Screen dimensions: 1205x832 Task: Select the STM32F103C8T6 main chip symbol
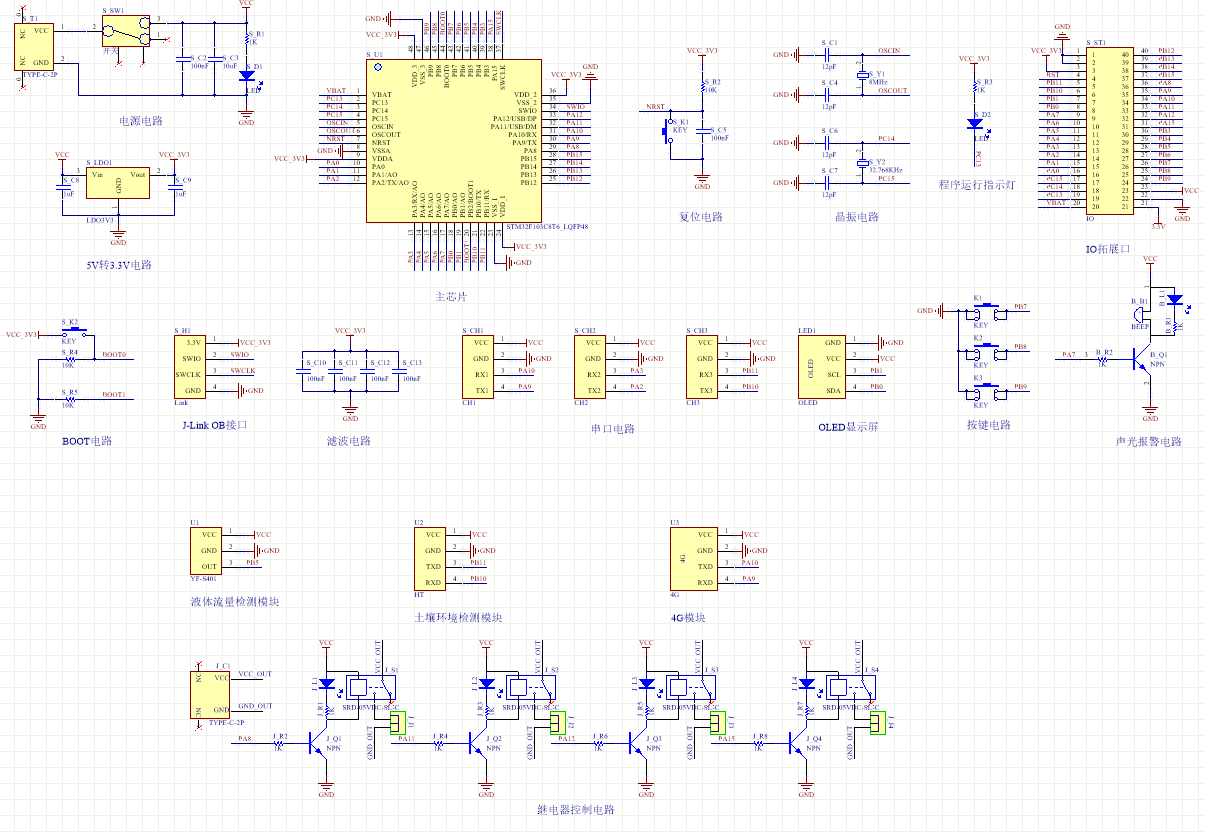coord(453,140)
